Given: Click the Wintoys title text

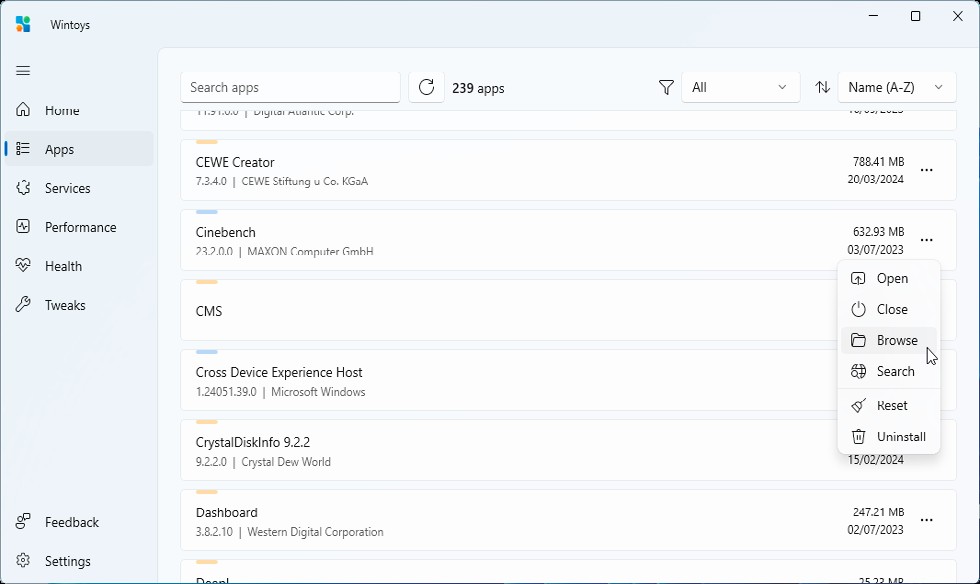Looking at the screenshot, I should (70, 25).
